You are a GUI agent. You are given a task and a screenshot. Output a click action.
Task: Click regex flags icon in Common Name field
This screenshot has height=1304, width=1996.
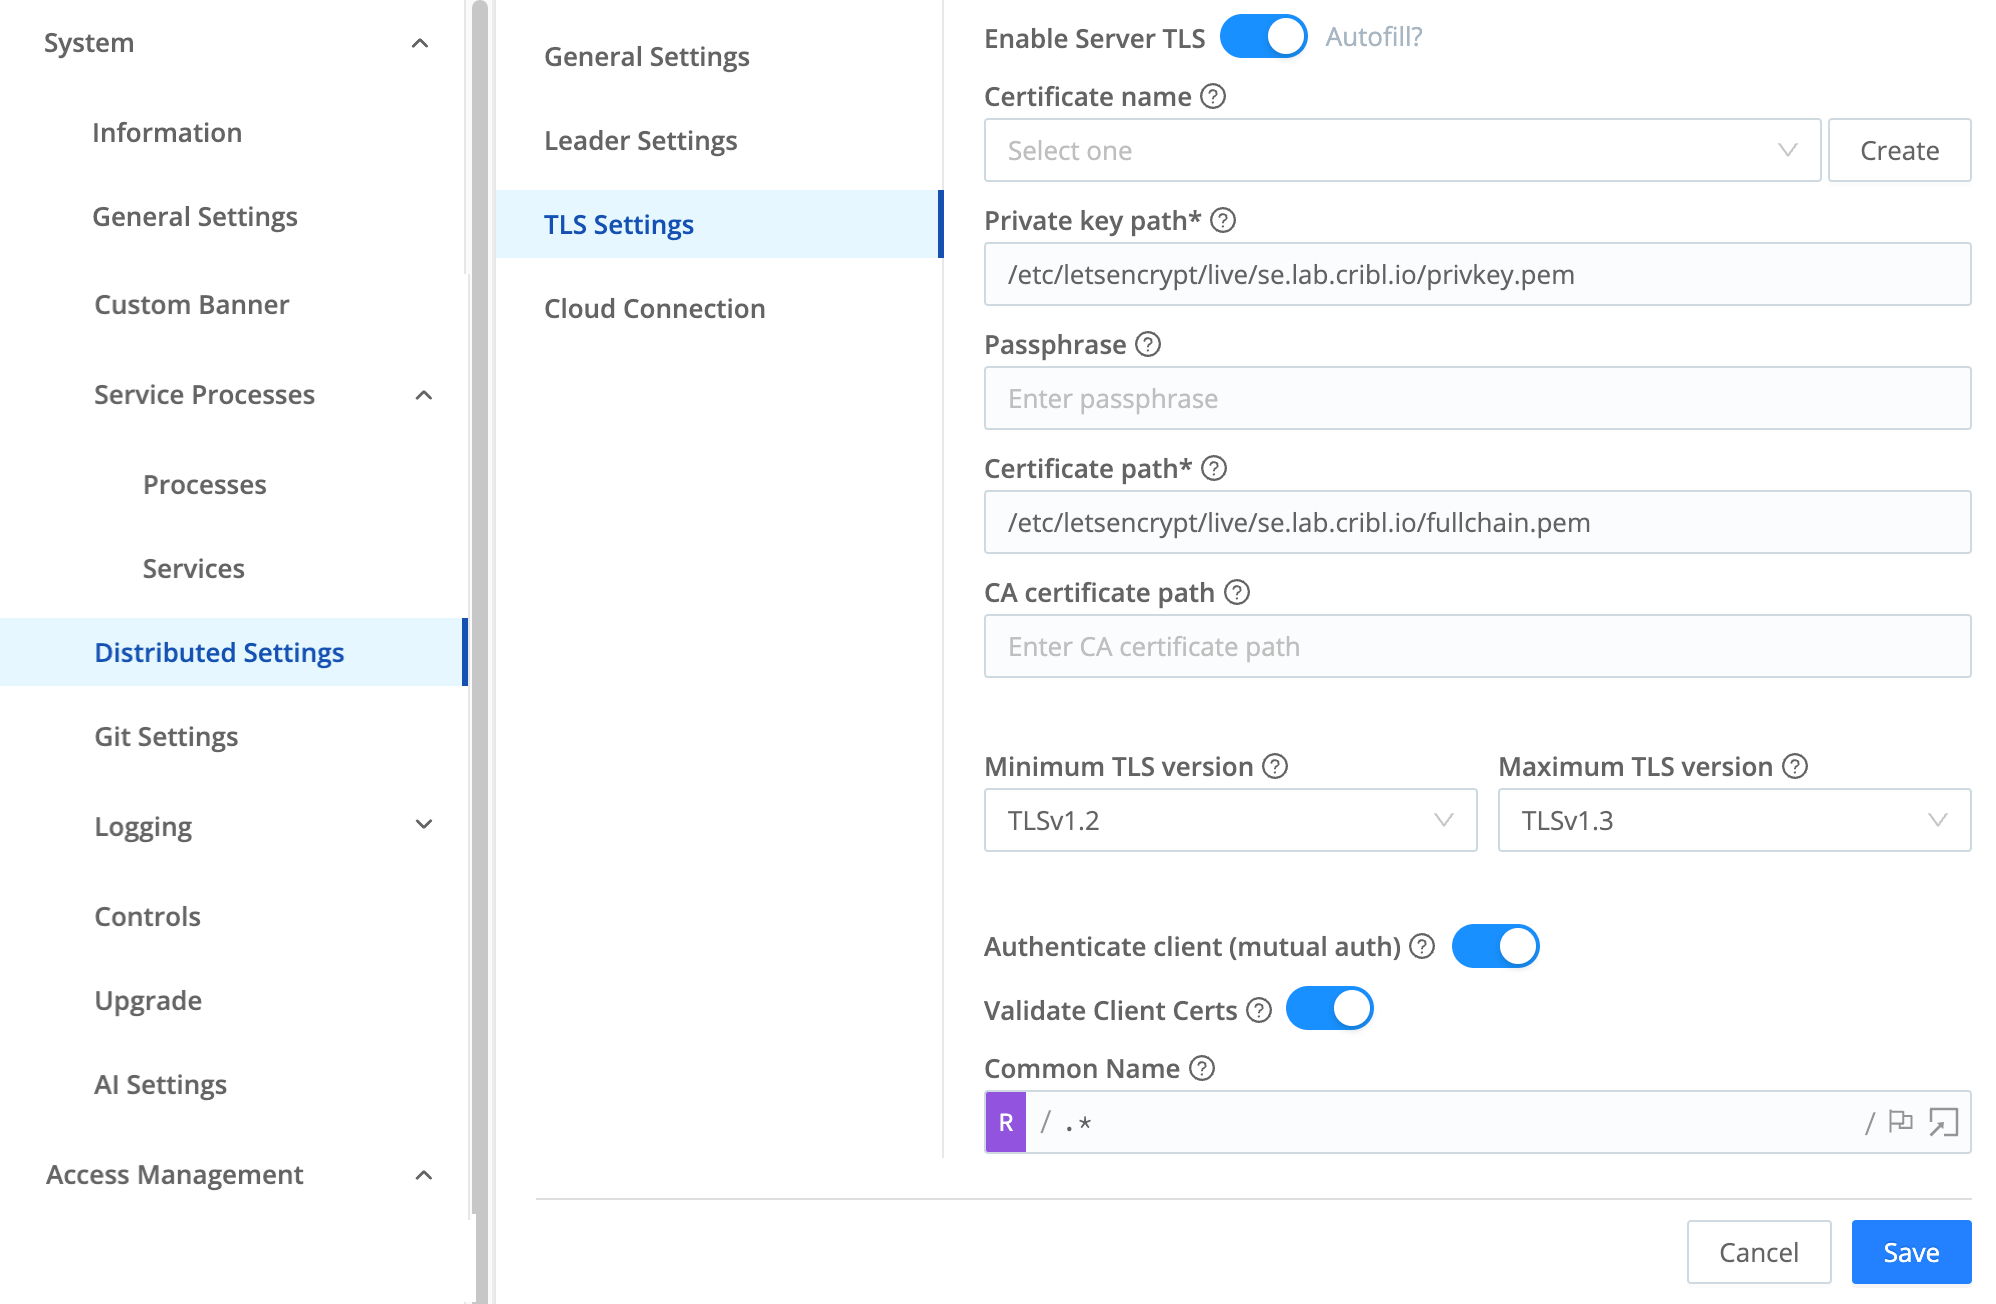click(1900, 1122)
